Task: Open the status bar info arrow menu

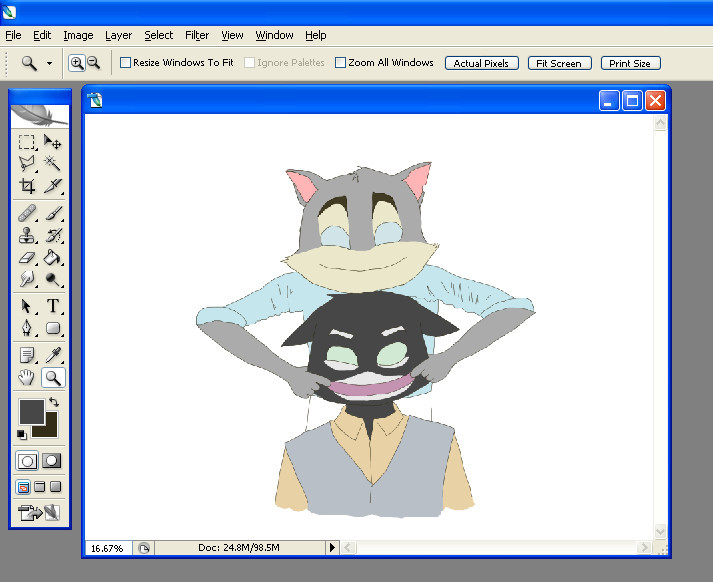Action: pyautogui.click(x=332, y=547)
